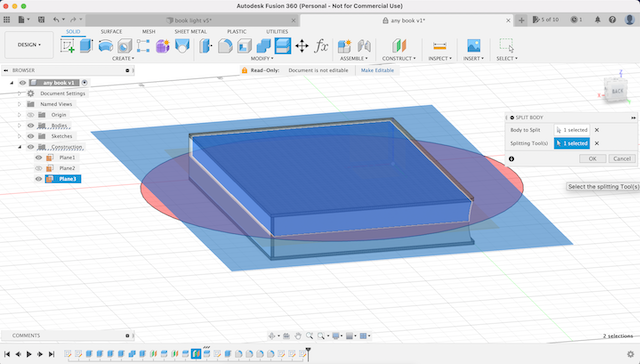The height and width of the screenshot is (364, 640).
Task: Open timeline settings gear
Action: pyautogui.click(x=631, y=354)
